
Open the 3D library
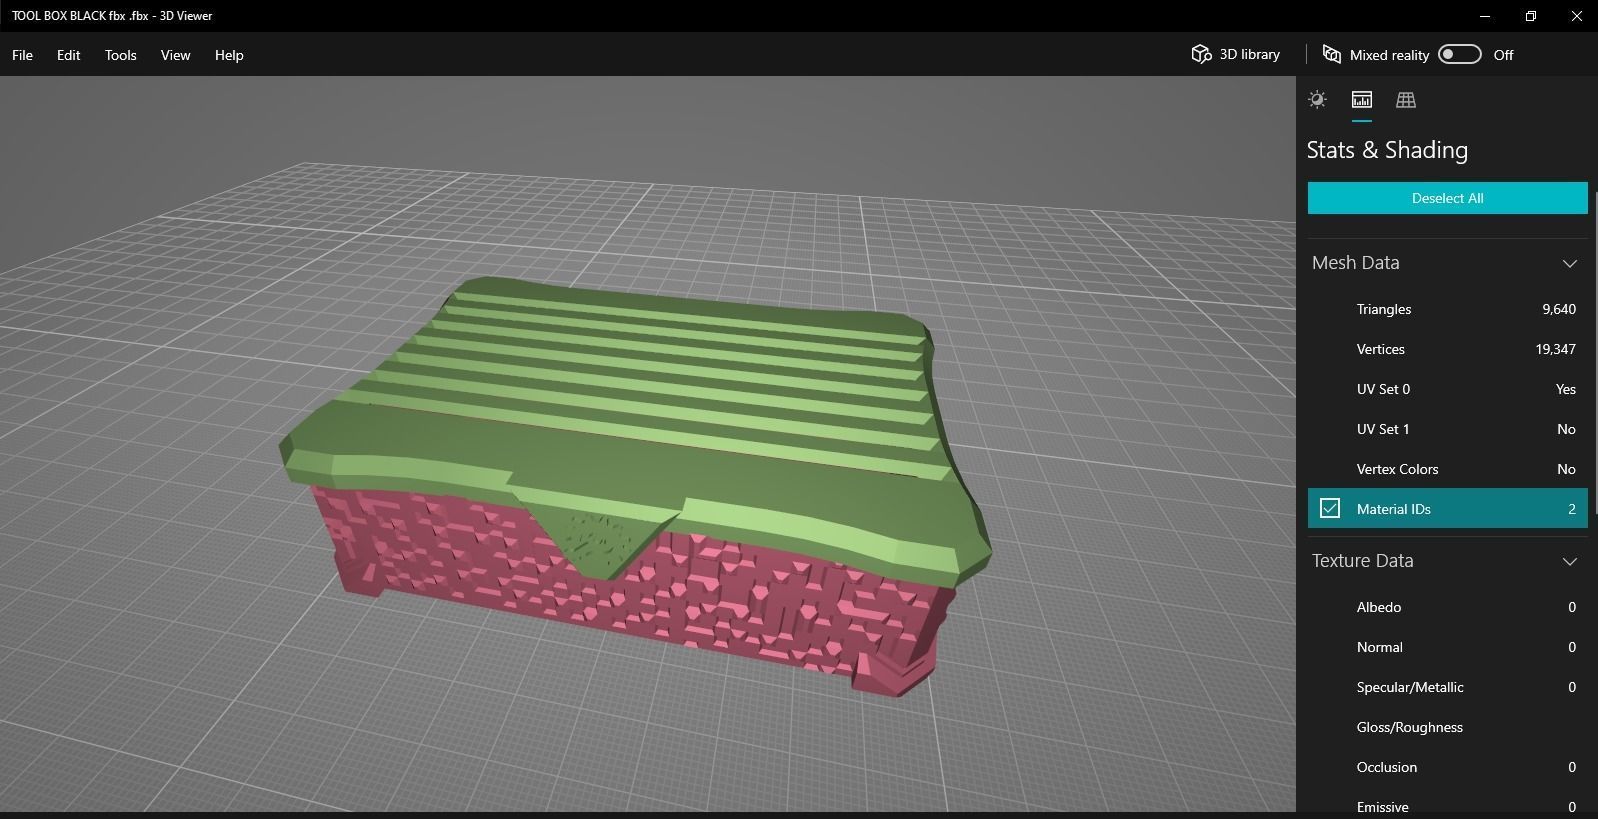click(x=1235, y=54)
